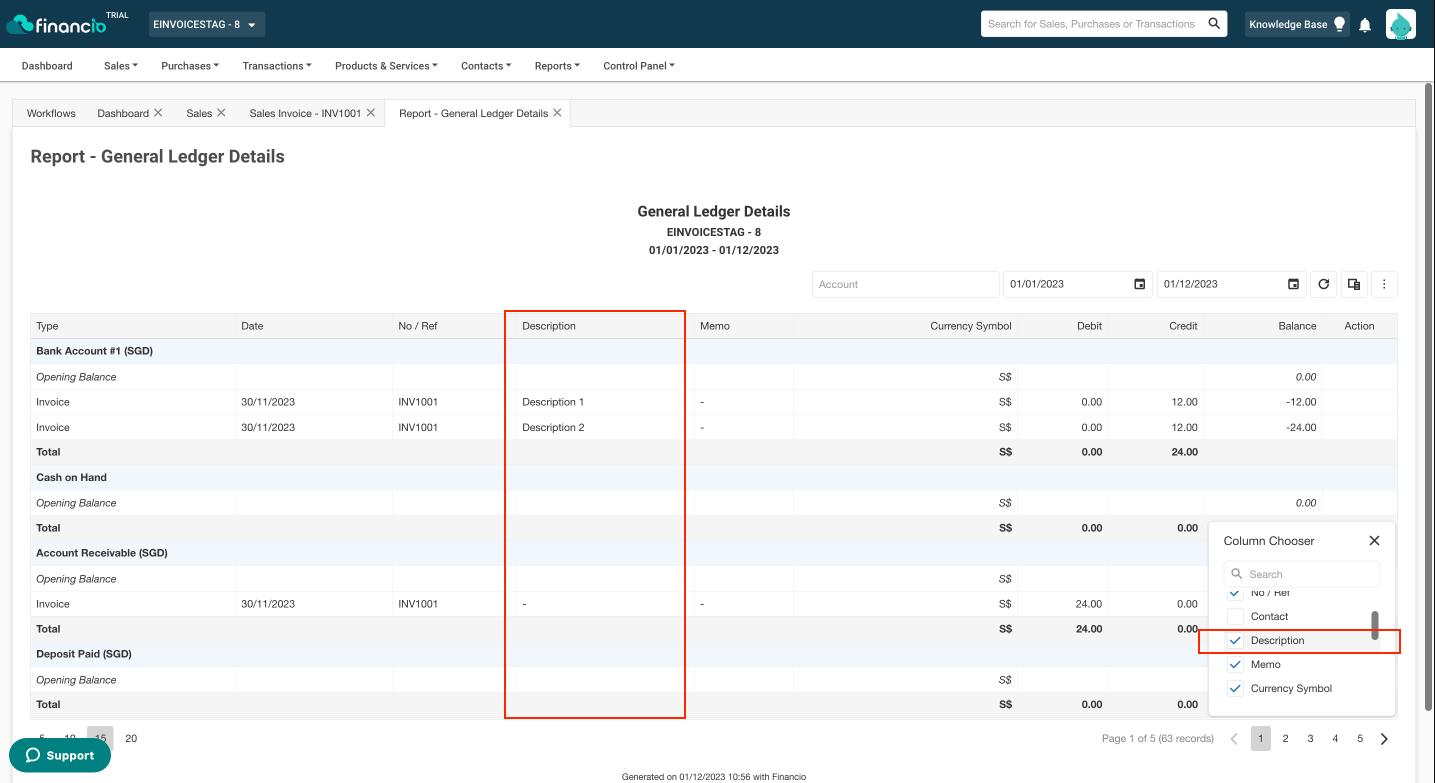Screen dimensions: 1435x783
Task: Click the Credit column header
Action: [1156, 326]
